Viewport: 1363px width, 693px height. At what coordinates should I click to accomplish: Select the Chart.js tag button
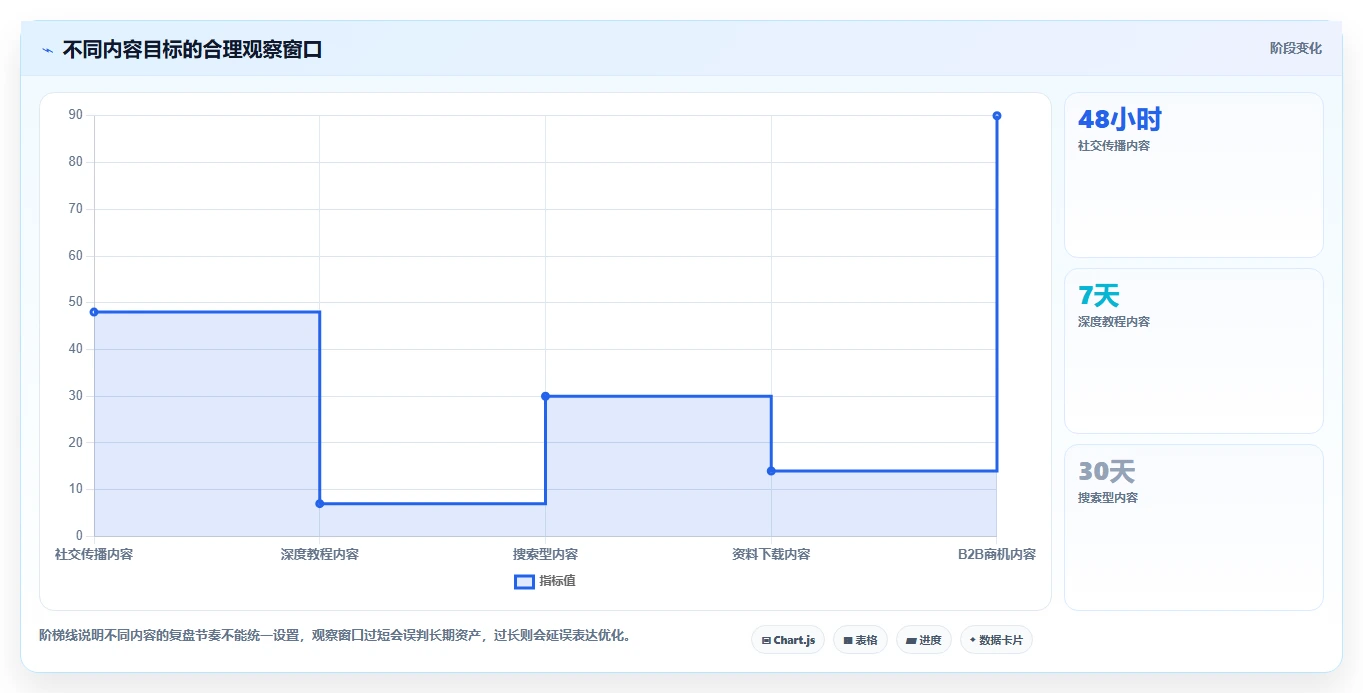point(788,640)
